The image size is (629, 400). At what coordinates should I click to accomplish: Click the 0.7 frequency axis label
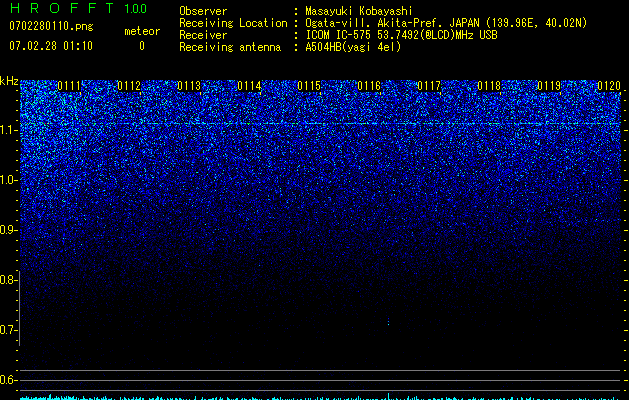point(8,330)
